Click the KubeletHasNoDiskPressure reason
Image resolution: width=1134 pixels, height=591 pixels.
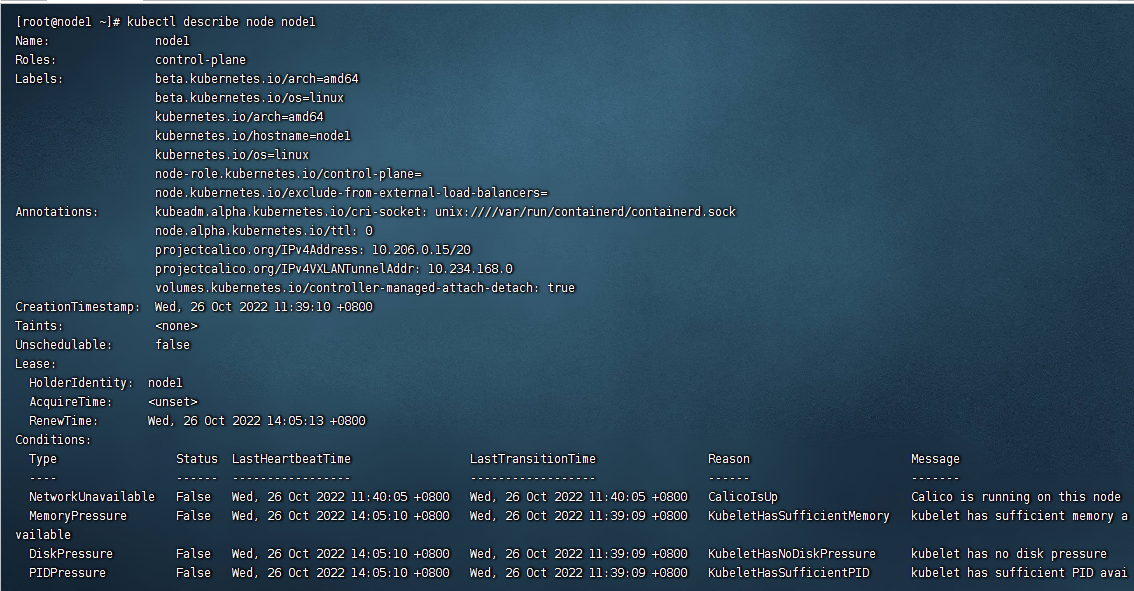[791, 554]
